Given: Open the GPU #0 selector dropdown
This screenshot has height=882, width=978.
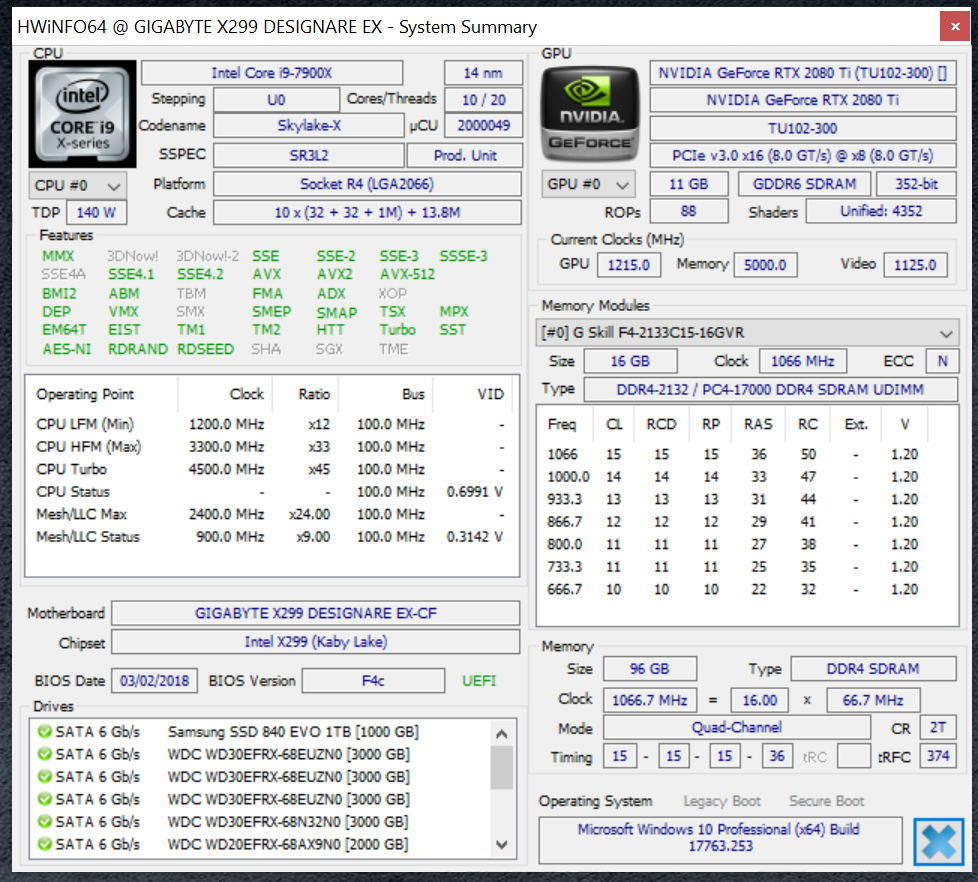Looking at the screenshot, I should click(x=588, y=185).
